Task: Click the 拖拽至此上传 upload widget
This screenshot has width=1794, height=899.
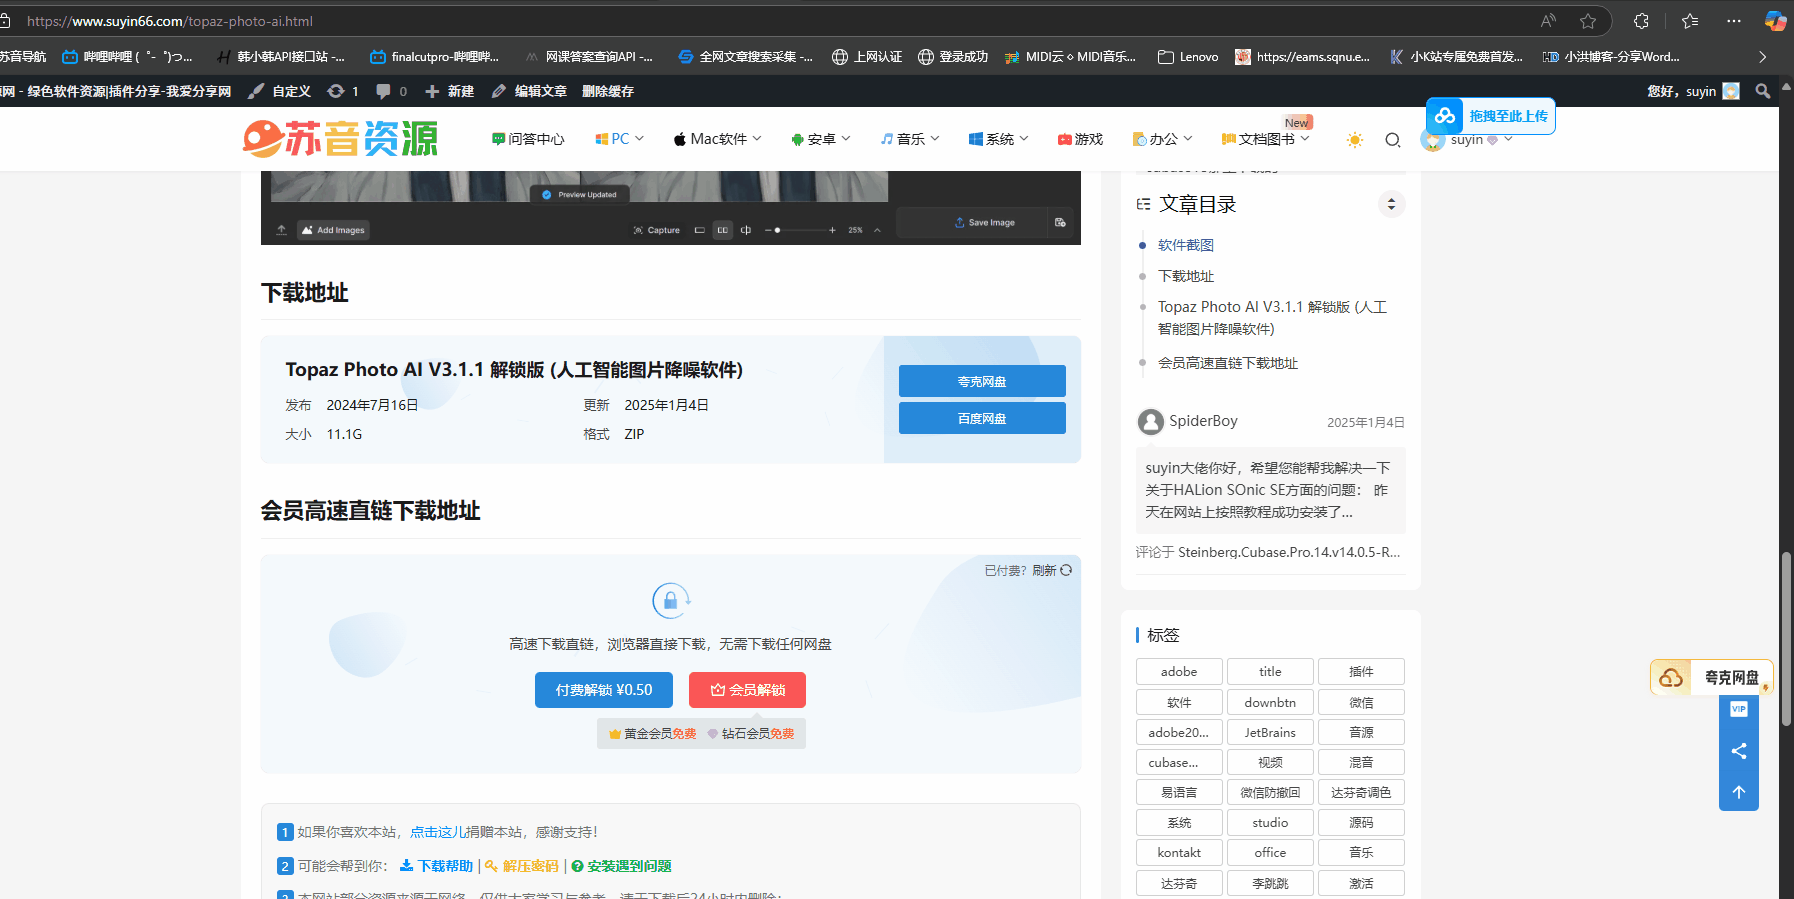Action: (1490, 116)
